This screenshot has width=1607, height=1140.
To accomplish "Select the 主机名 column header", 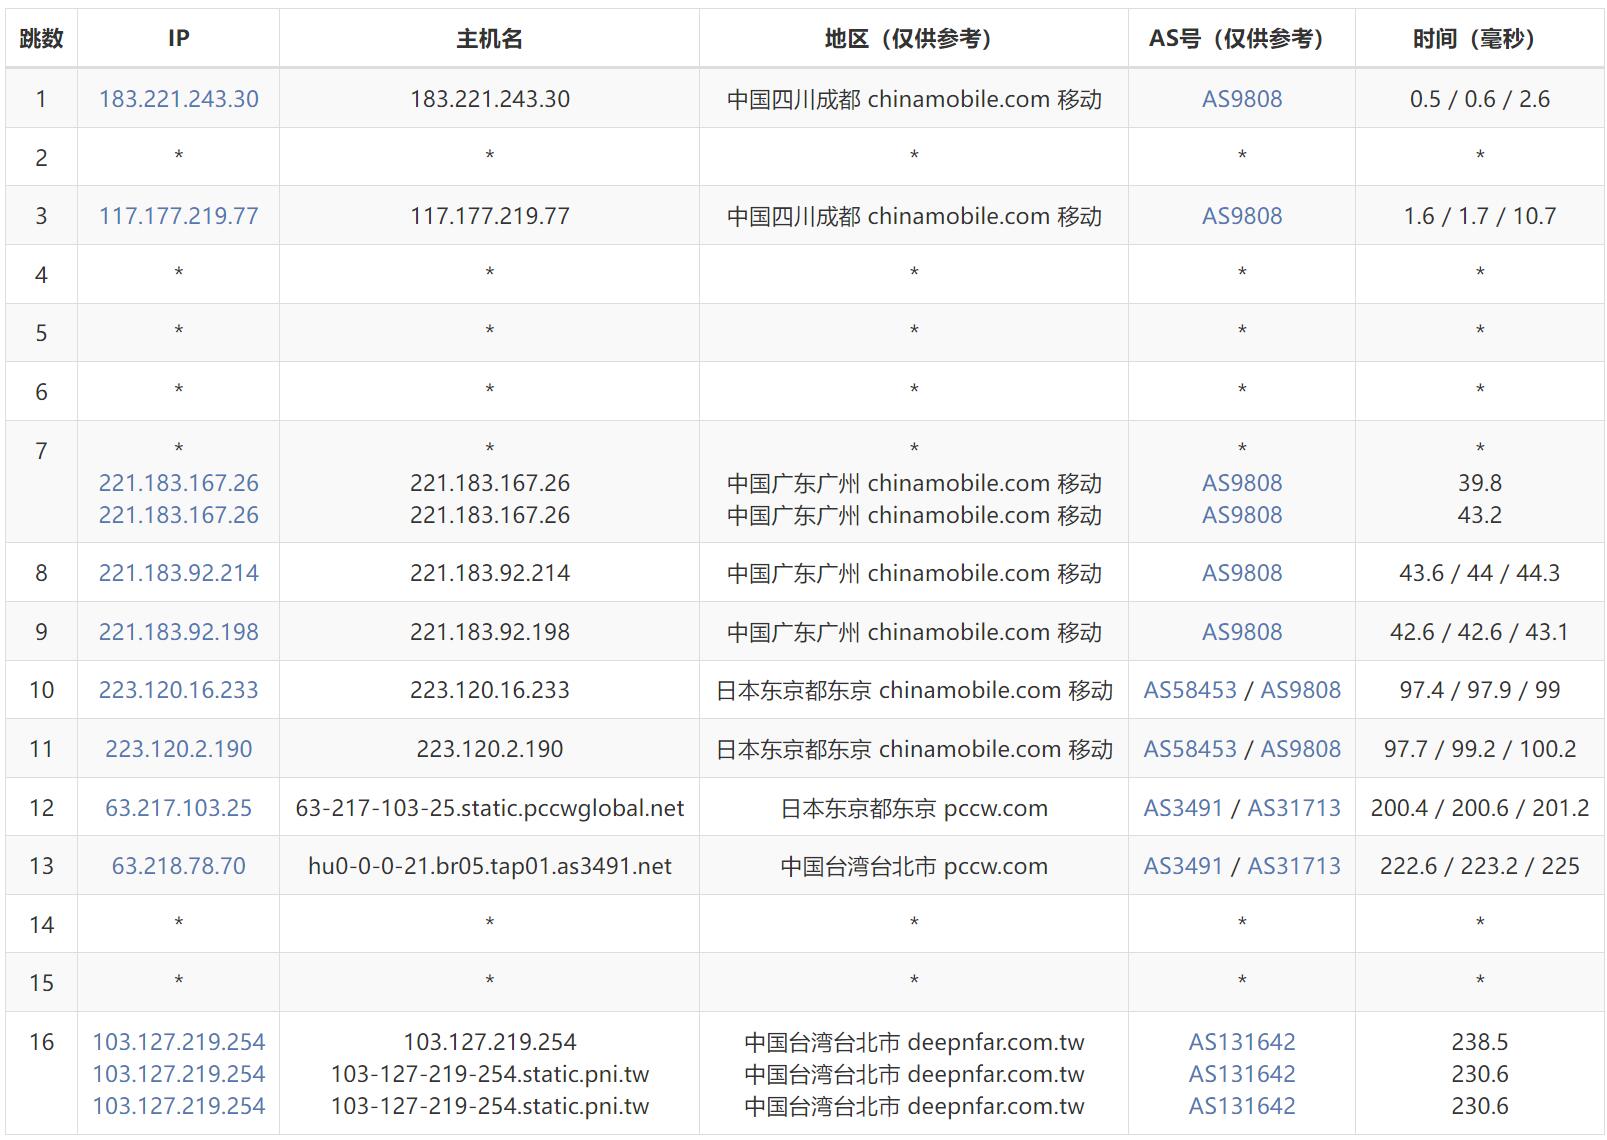I will click(x=489, y=39).
